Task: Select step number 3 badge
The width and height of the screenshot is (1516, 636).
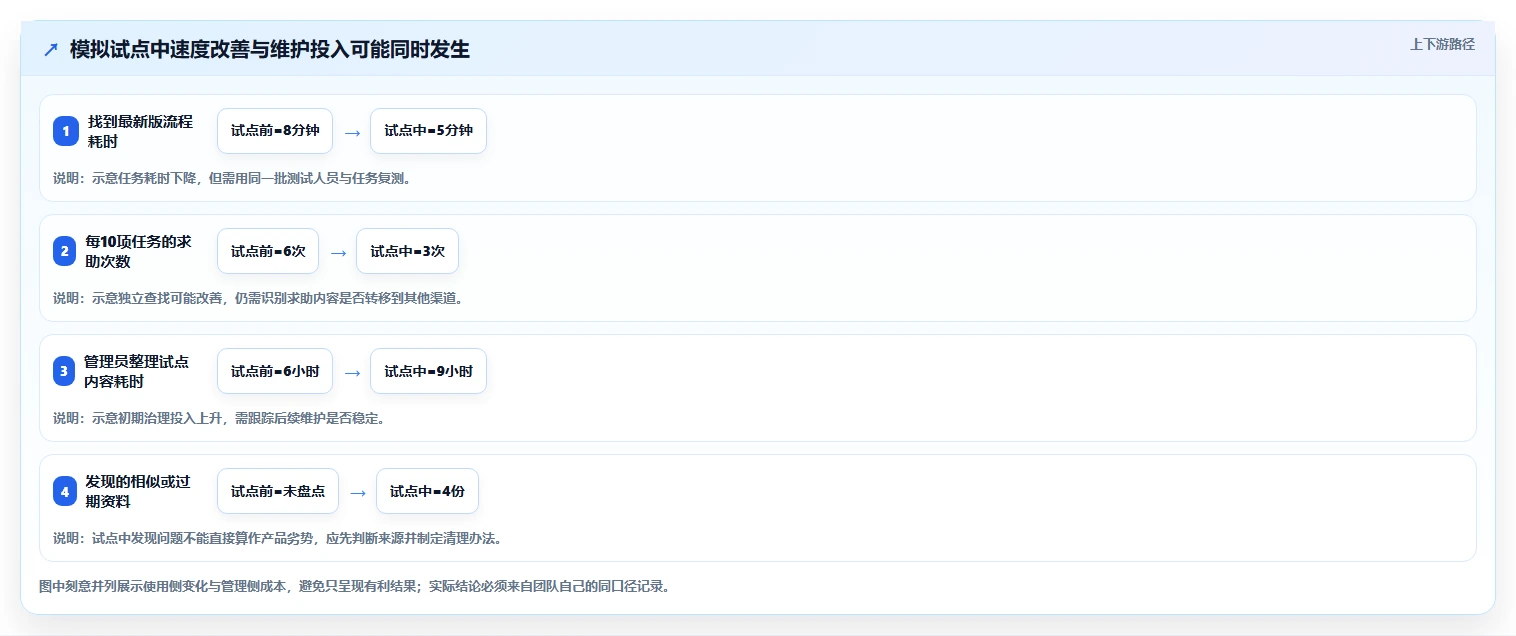Action: (65, 371)
